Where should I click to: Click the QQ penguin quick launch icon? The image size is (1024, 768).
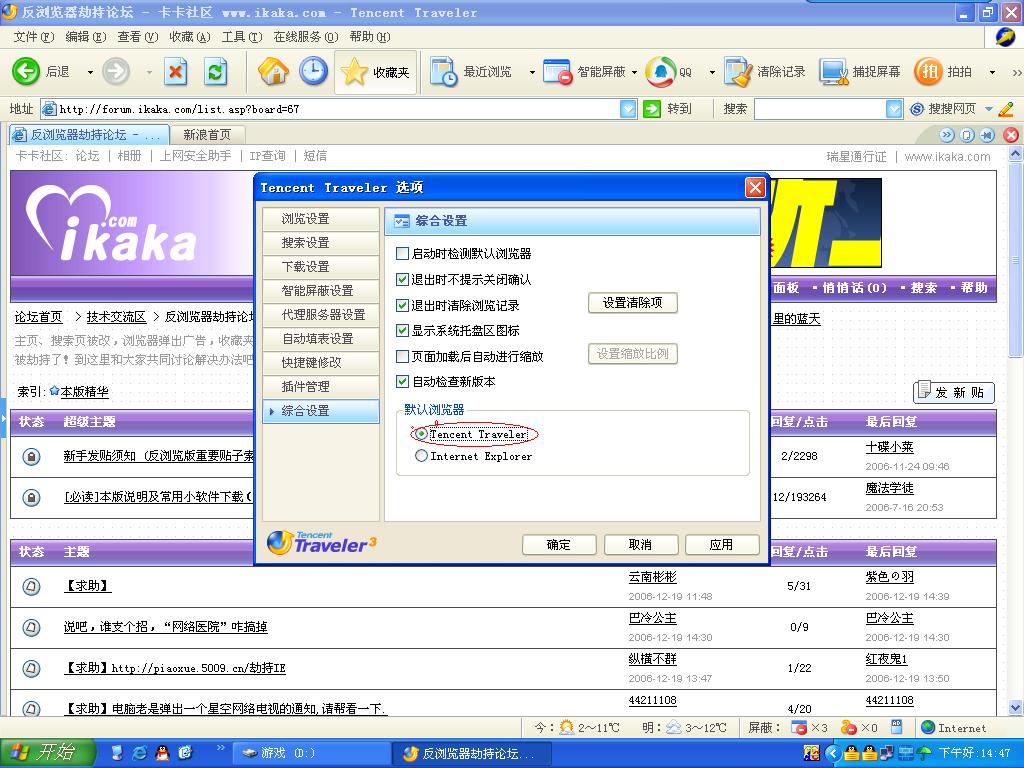pos(162,753)
